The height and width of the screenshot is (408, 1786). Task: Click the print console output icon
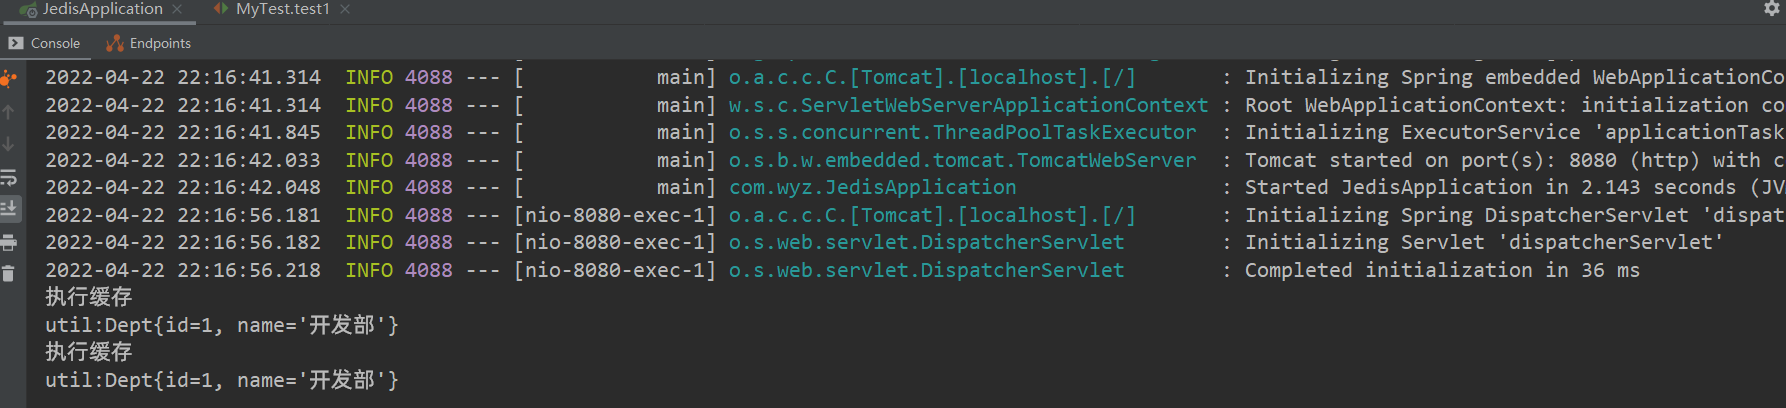pyautogui.click(x=8, y=242)
